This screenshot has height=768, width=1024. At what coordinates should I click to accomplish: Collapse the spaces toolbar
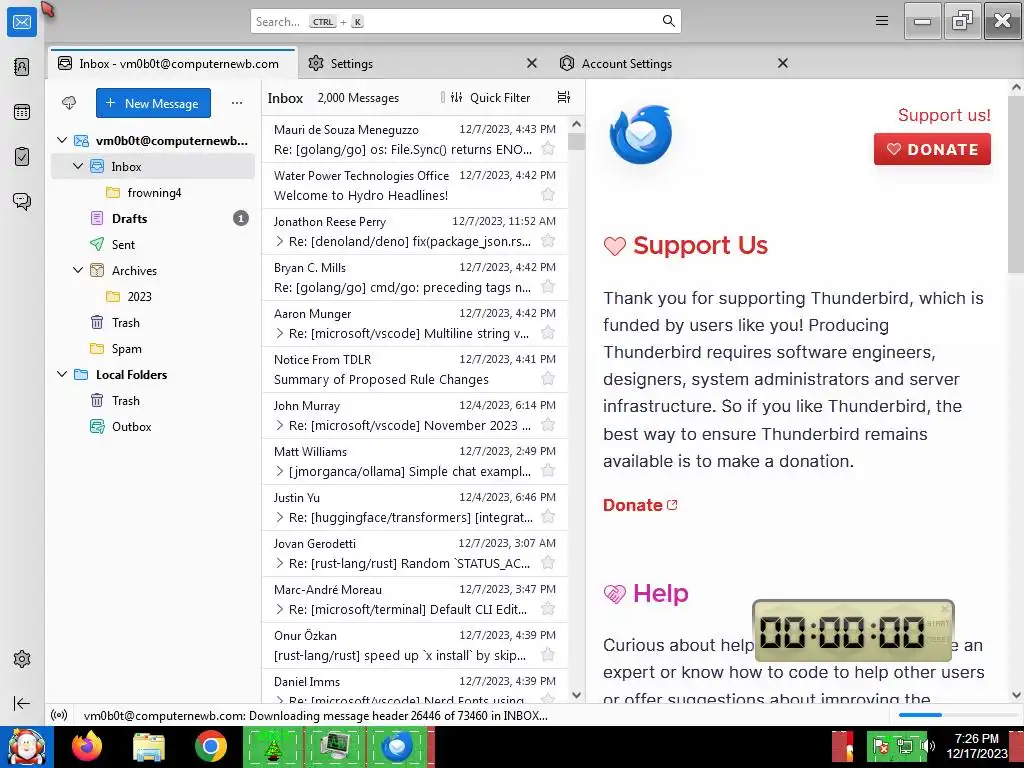coord(22,703)
